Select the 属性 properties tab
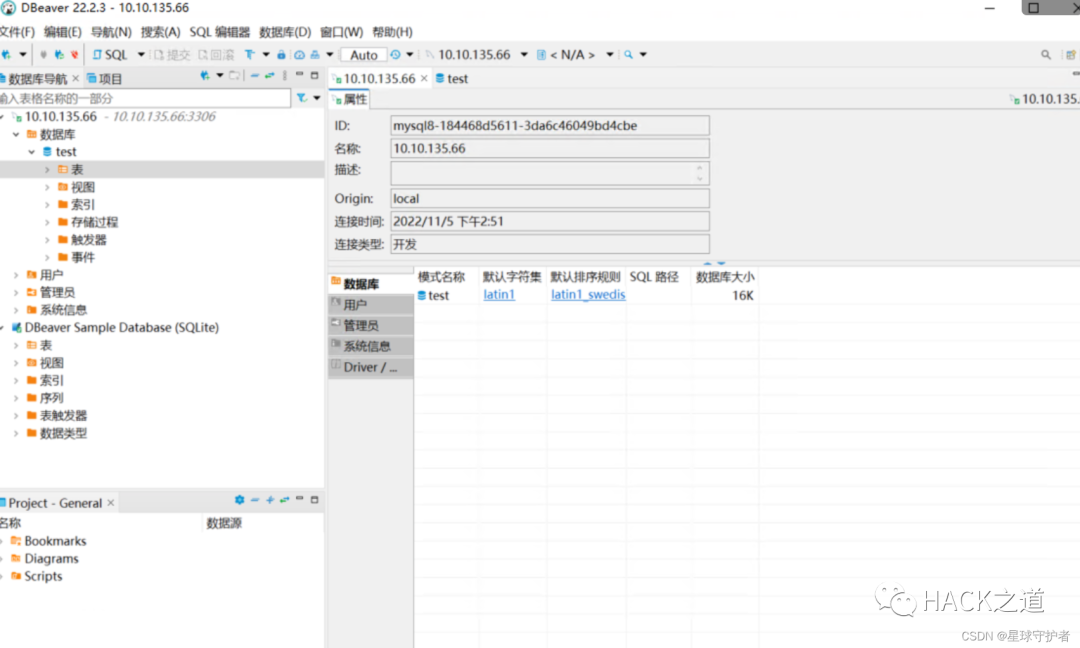Screen dimensions: 1080x648 tap(351, 99)
